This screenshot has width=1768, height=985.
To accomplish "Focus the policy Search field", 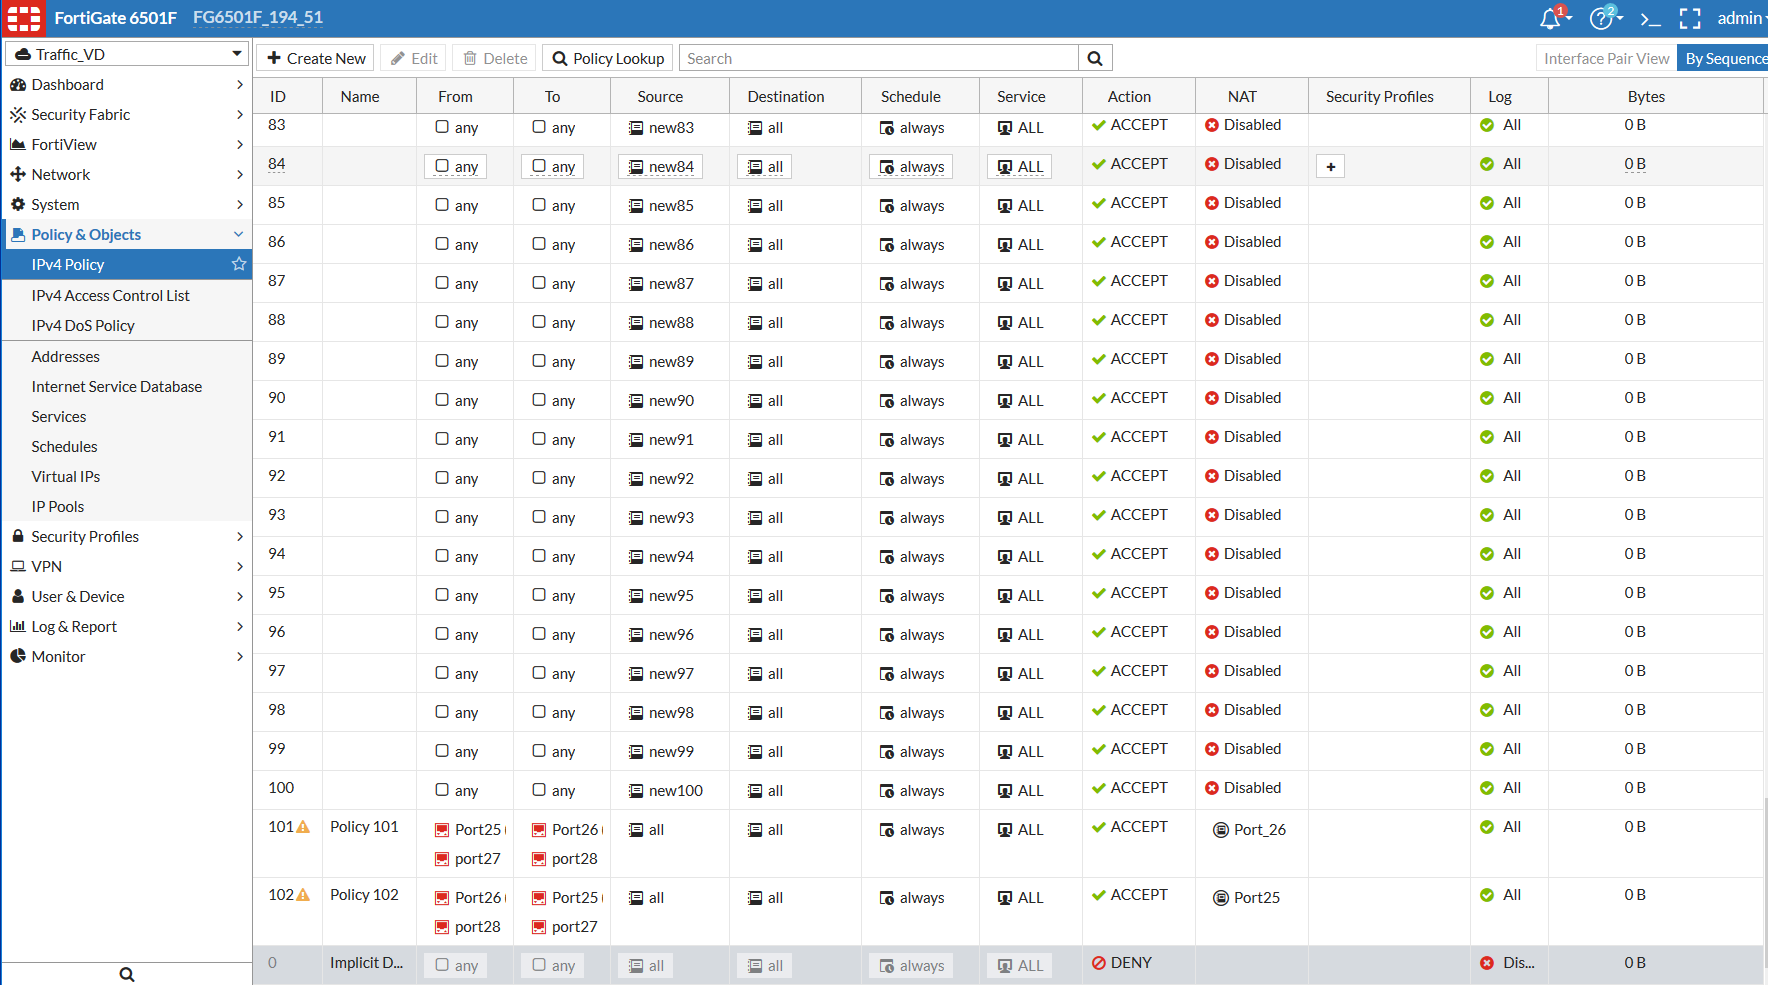I will [x=879, y=59].
